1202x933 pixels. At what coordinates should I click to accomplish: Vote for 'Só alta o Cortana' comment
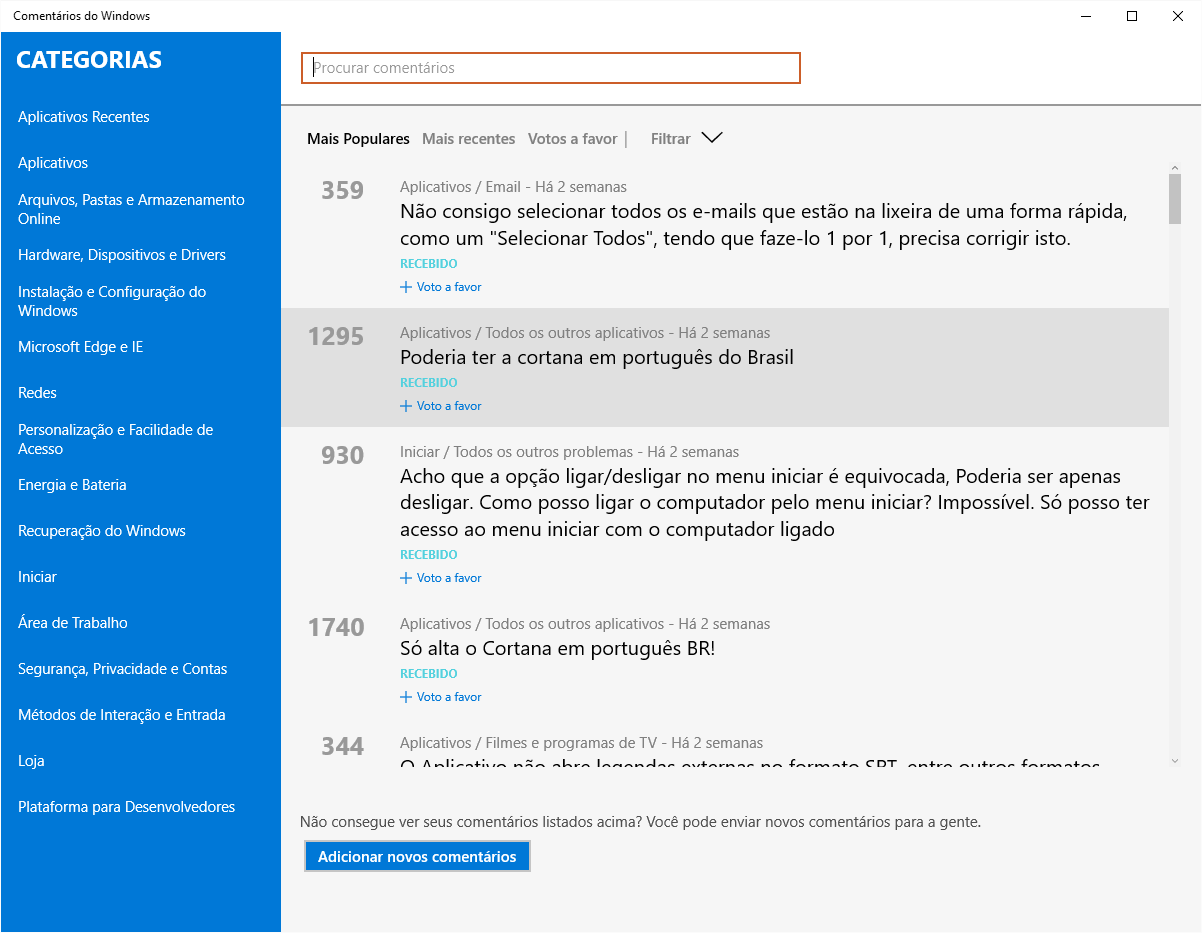click(x=441, y=697)
